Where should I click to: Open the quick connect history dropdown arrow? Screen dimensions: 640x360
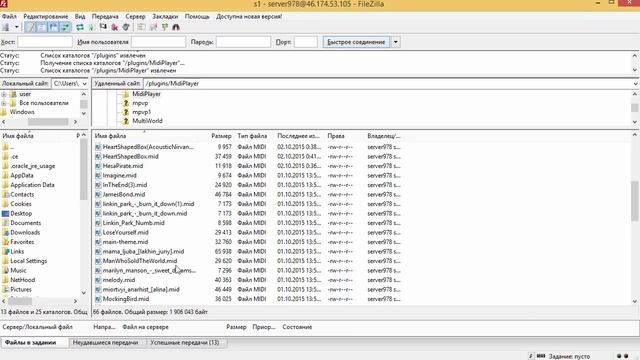(x=396, y=42)
